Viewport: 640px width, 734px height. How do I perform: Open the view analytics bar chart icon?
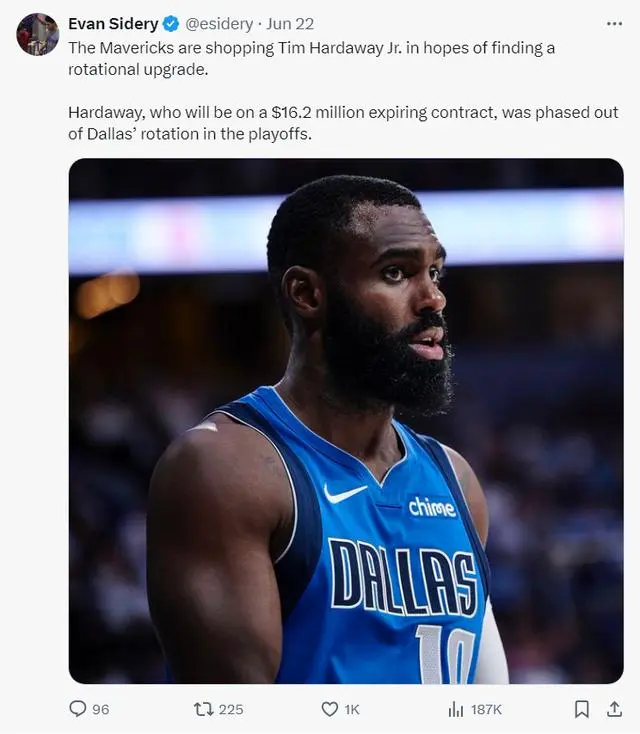click(456, 710)
